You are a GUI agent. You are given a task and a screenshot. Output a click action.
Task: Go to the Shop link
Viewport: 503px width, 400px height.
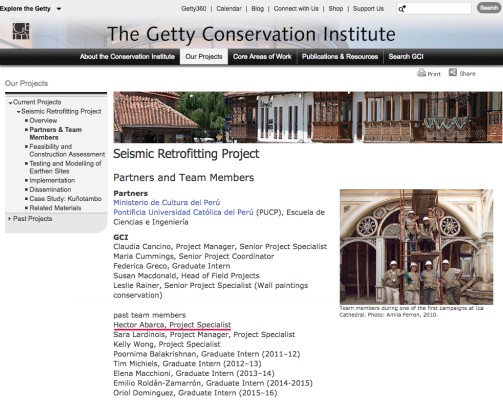336,9
